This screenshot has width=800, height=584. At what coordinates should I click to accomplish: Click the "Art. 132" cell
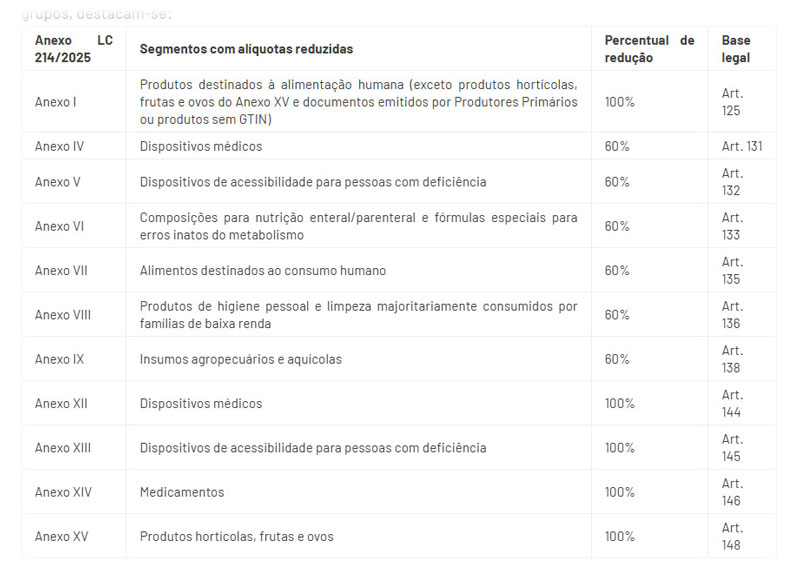(732, 182)
